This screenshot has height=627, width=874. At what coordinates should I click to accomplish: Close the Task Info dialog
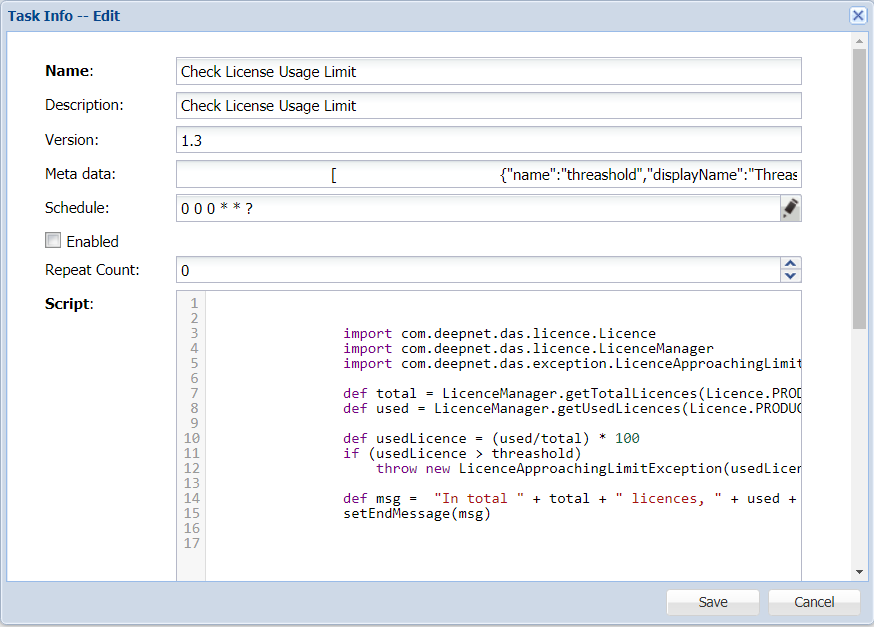[857, 16]
